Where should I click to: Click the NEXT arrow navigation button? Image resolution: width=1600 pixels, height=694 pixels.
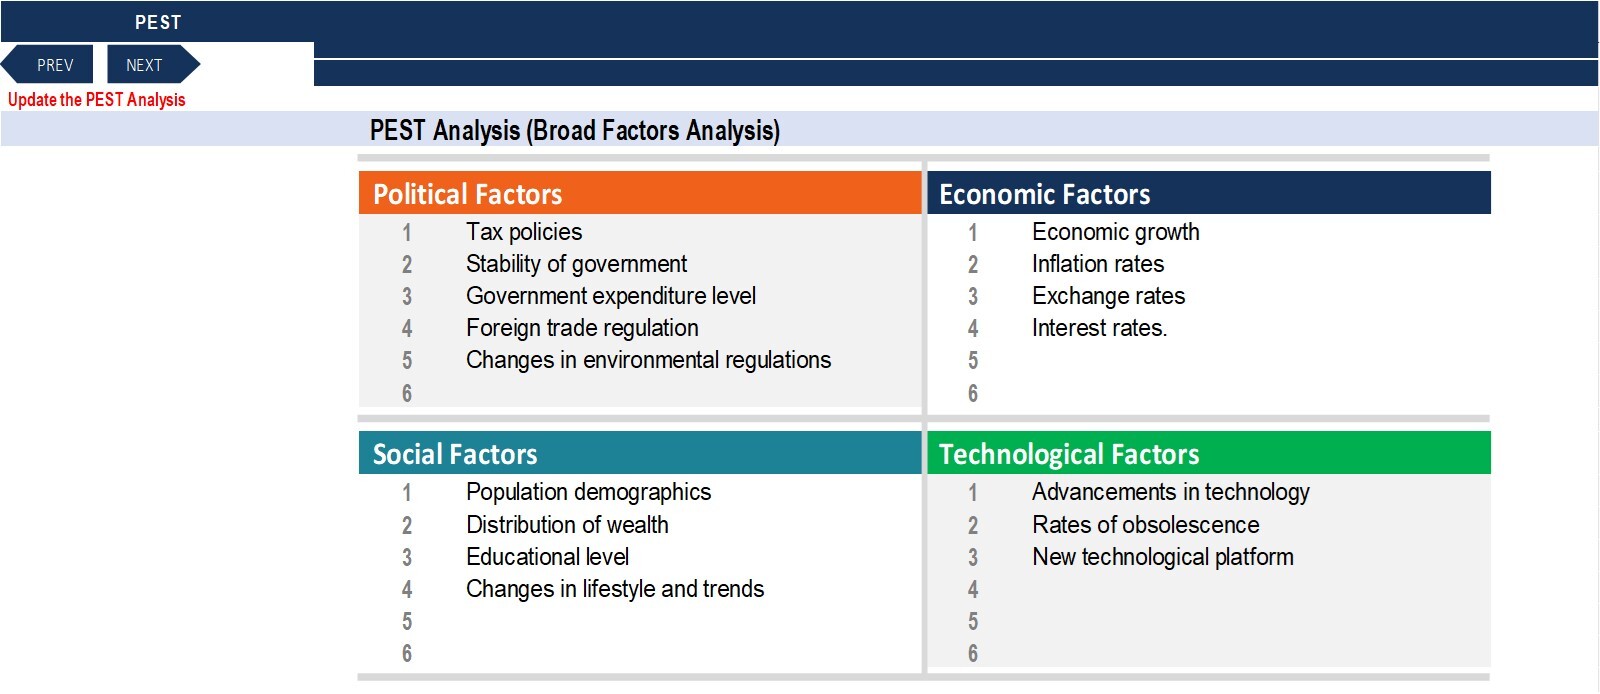153,64
